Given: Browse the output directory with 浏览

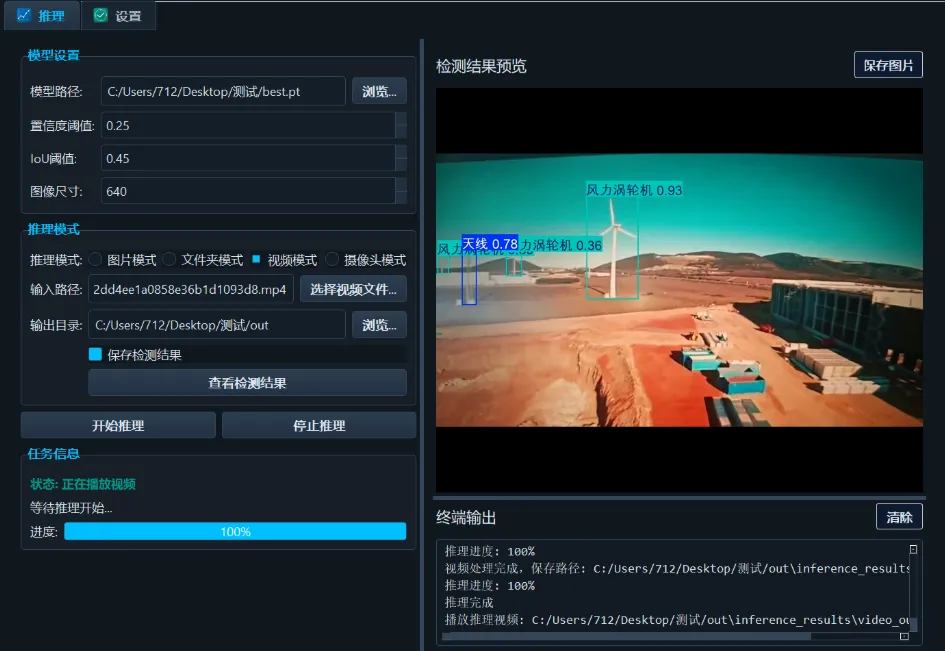Looking at the screenshot, I should pos(379,323).
